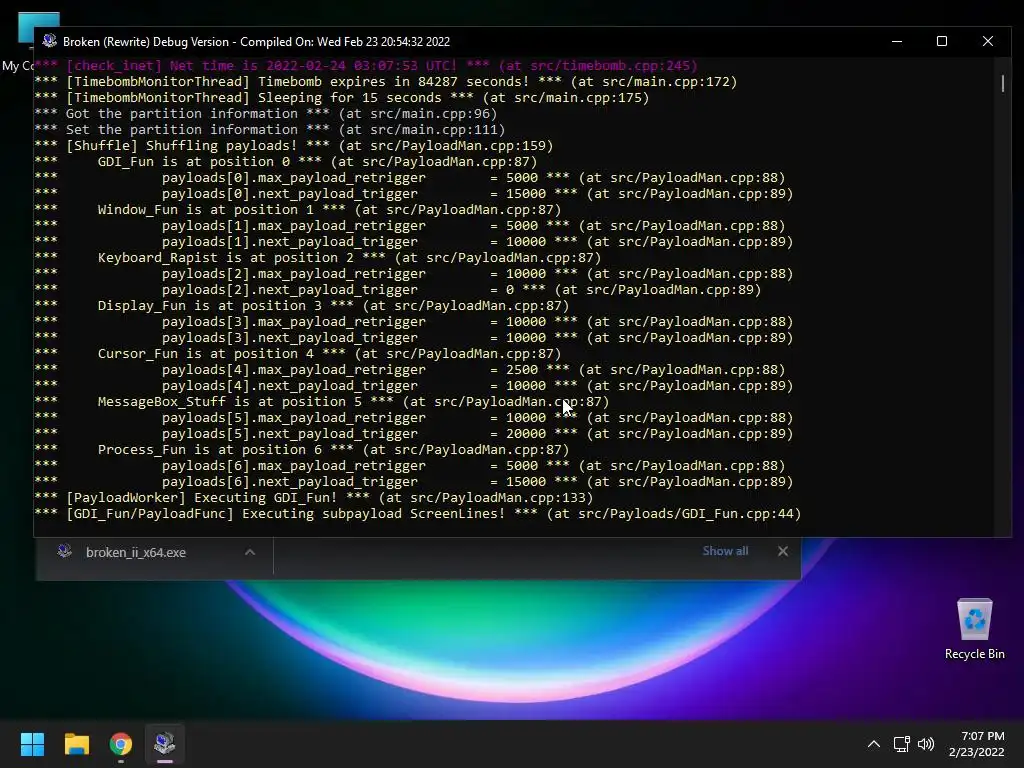Open the clock showing 7:07 PM
The image size is (1024, 768).
(x=976, y=744)
